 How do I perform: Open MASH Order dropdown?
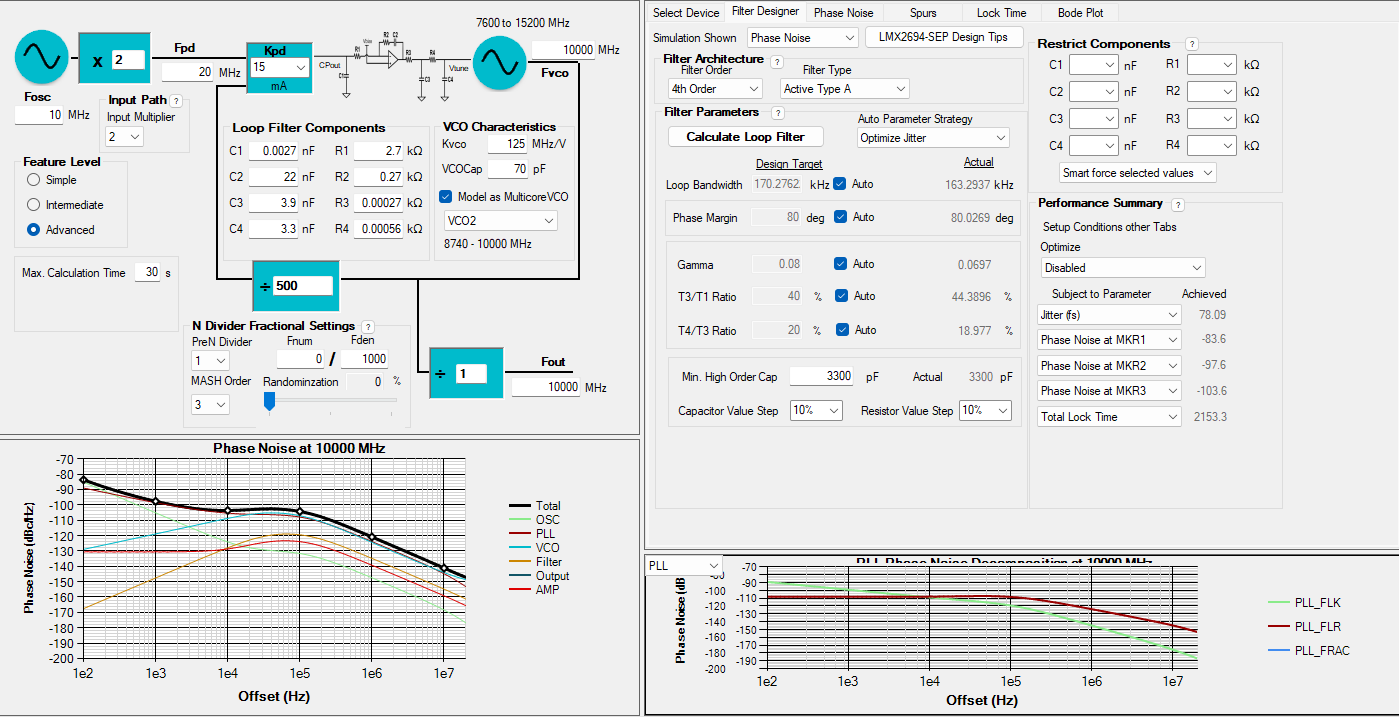coord(210,405)
